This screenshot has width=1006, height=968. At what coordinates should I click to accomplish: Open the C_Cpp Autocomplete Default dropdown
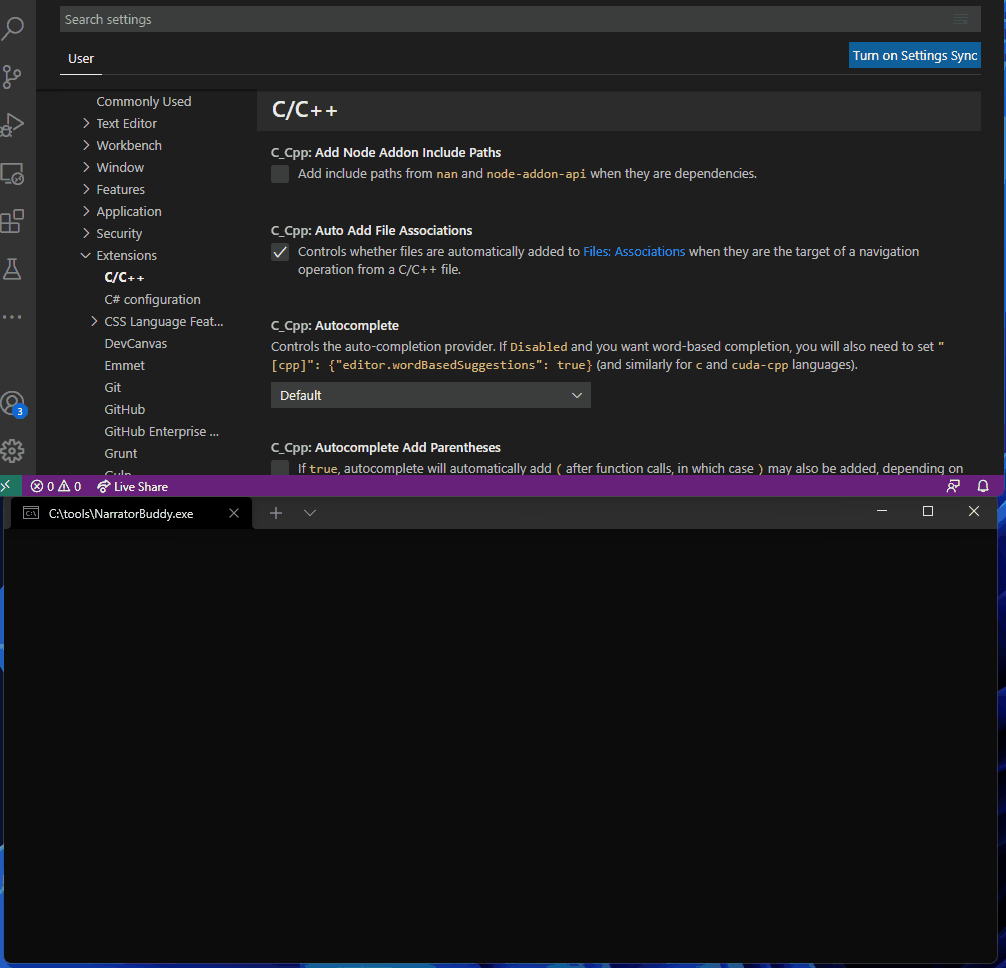point(430,395)
